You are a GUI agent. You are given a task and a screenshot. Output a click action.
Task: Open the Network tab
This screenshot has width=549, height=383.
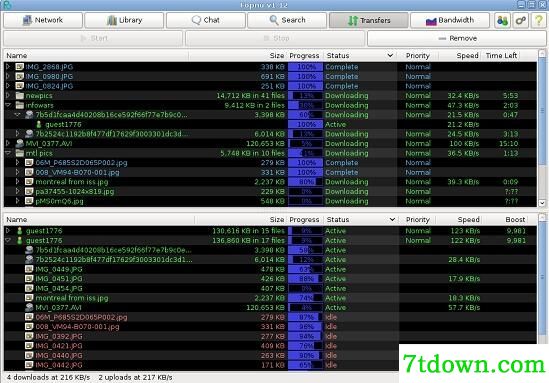point(43,20)
